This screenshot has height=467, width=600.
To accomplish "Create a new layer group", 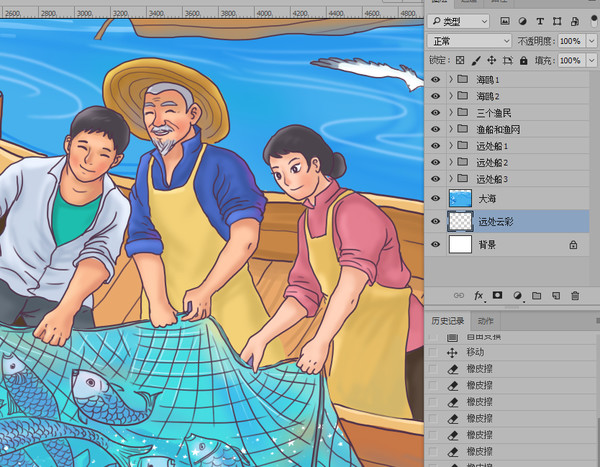I will (537, 296).
